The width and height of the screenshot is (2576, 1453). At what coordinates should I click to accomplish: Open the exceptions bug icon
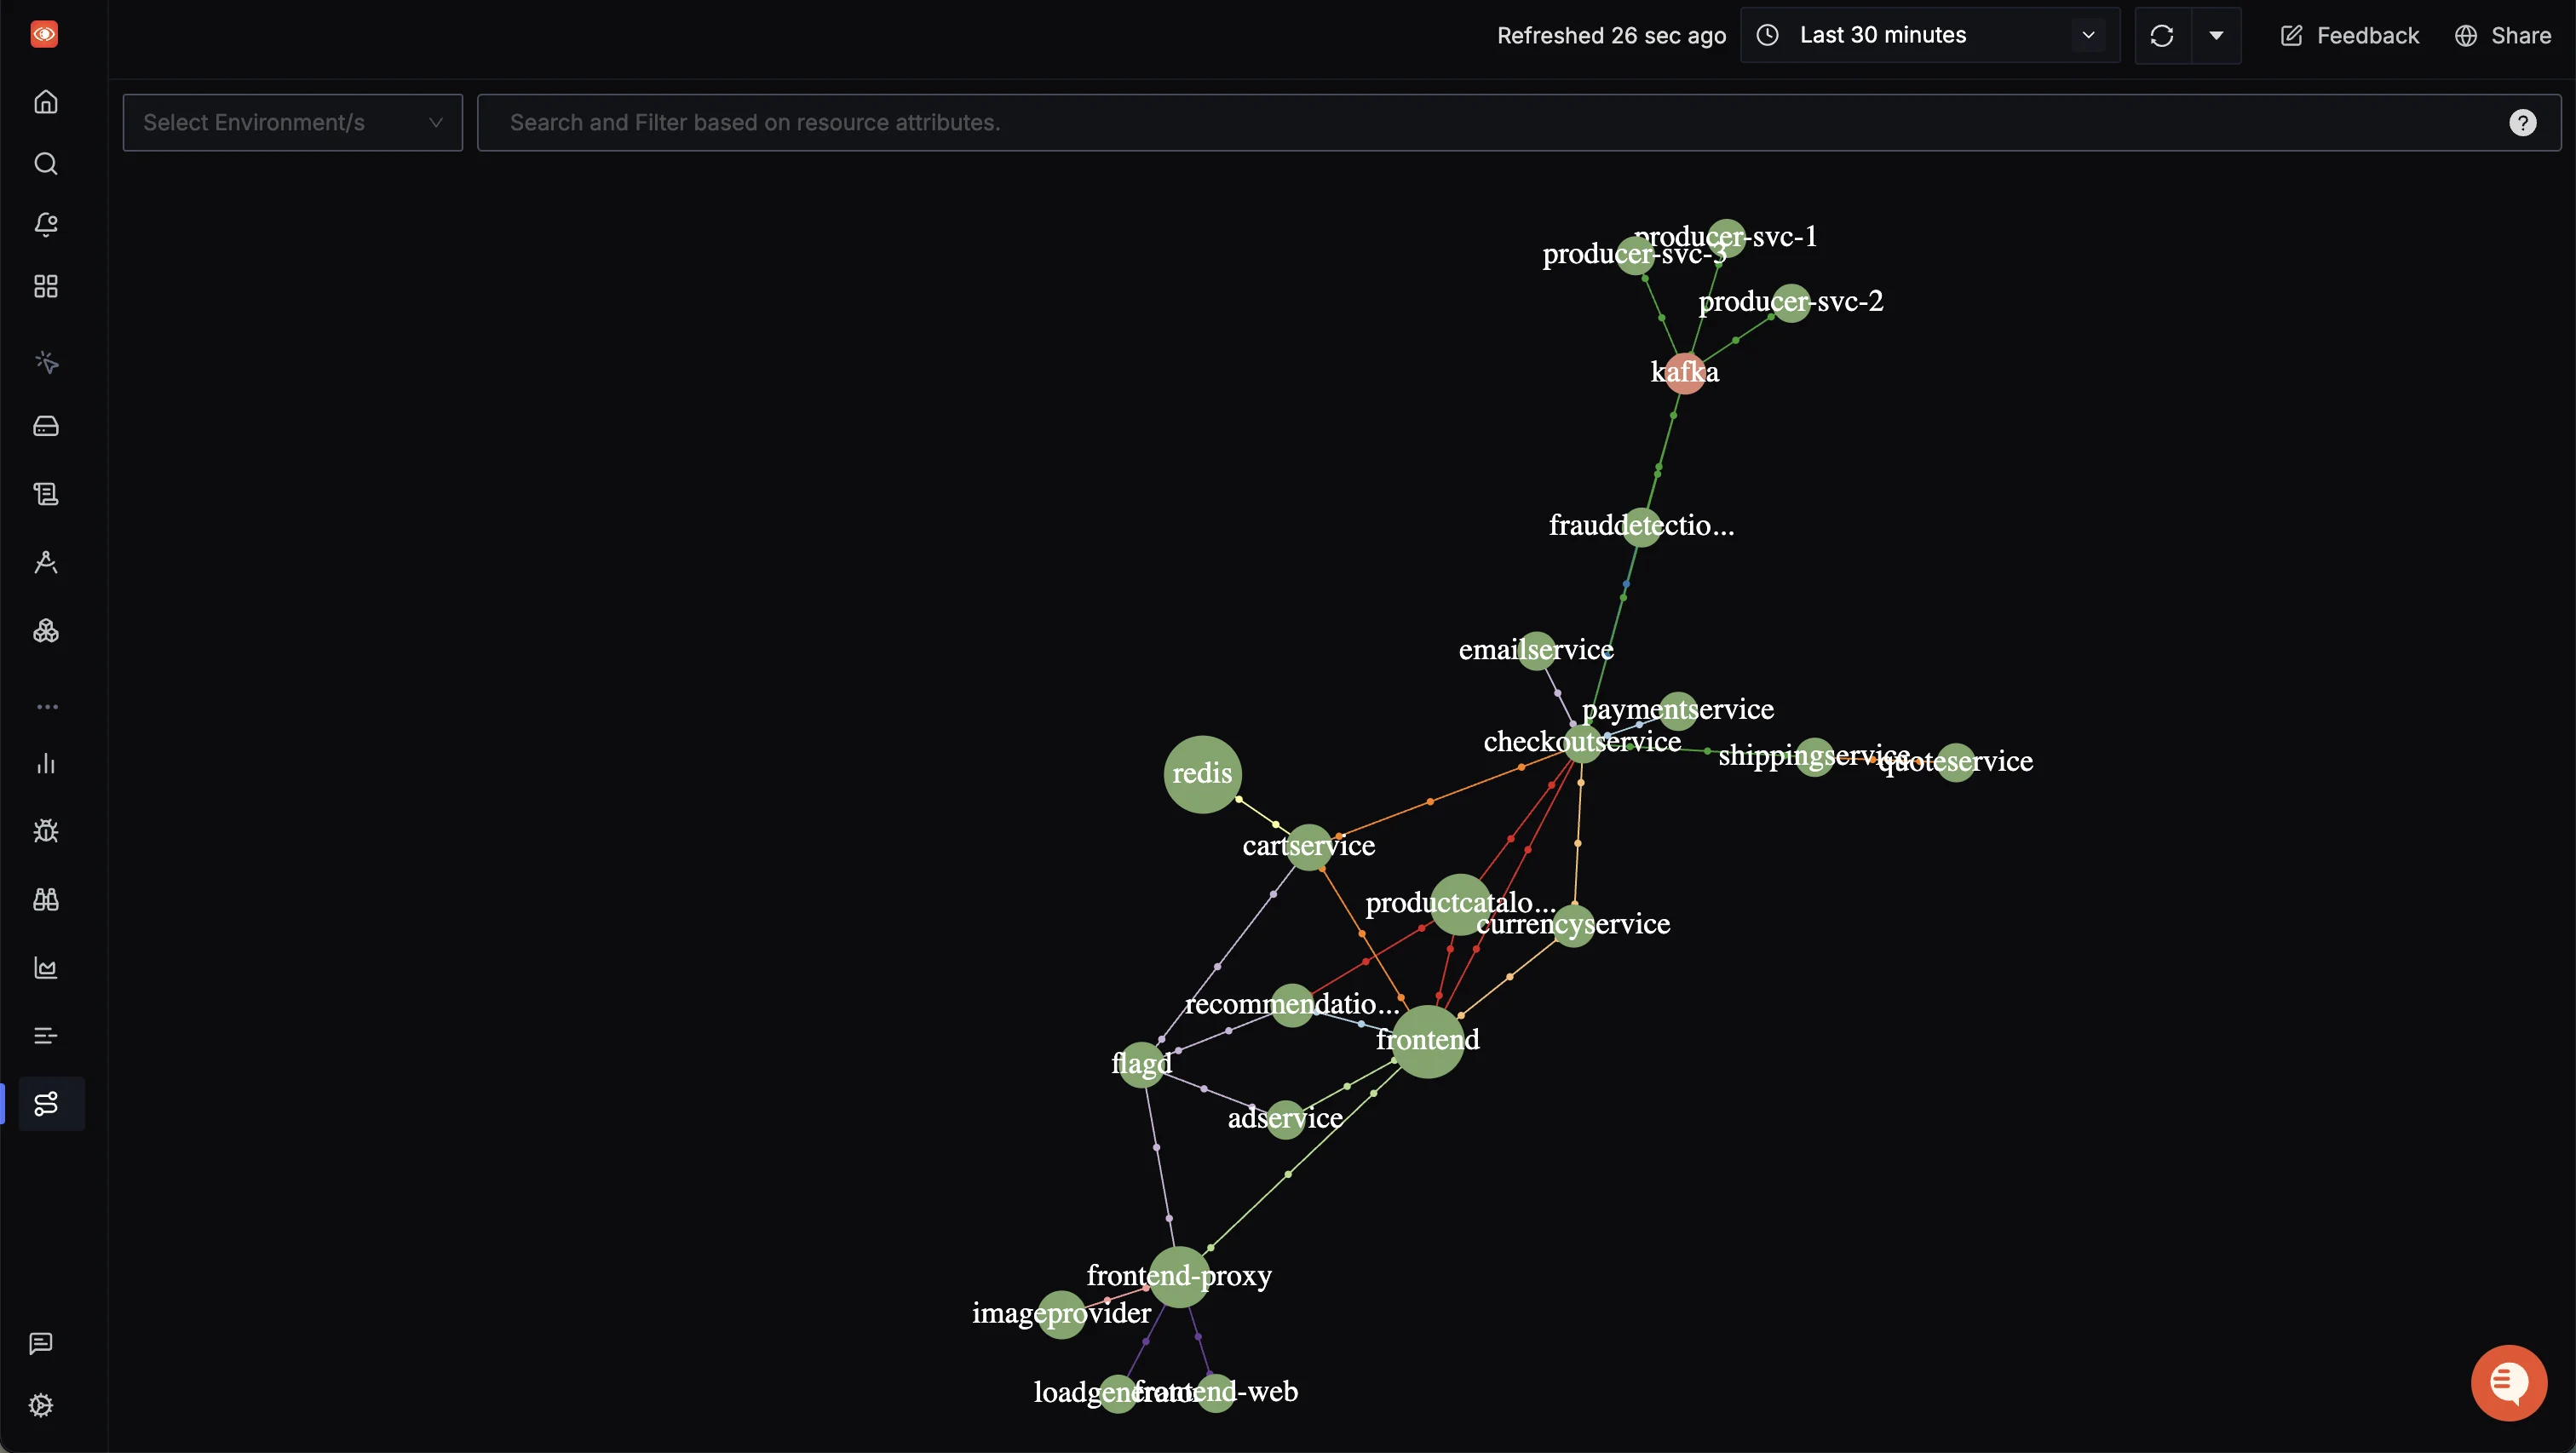(46, 831)
